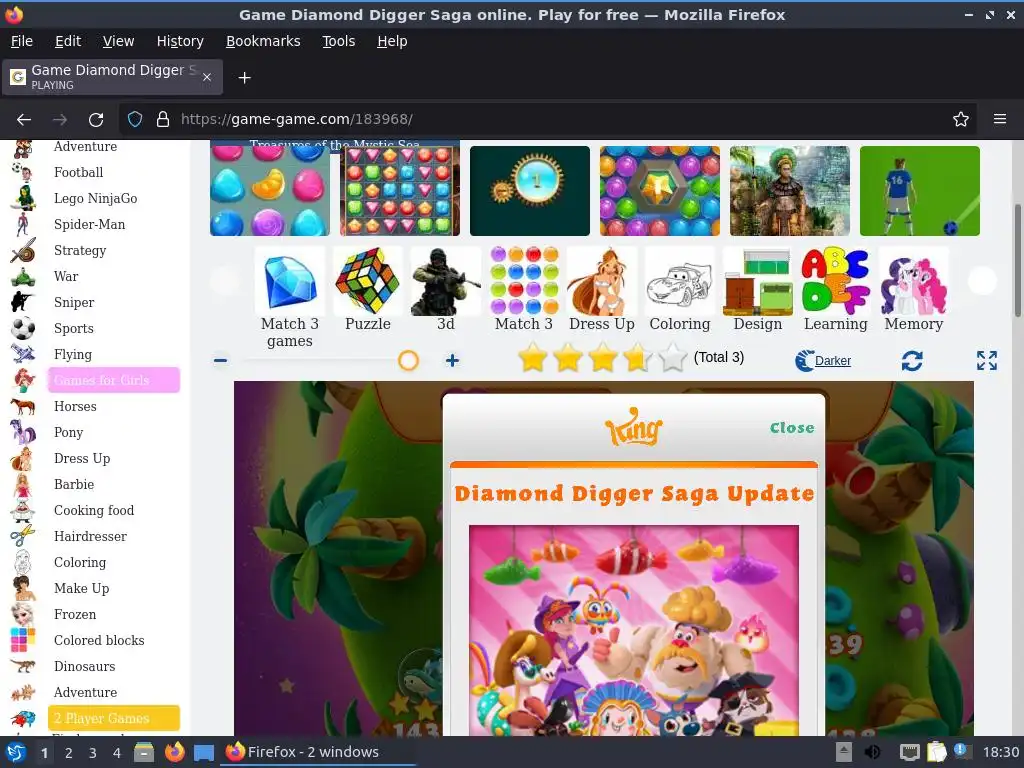Image resolution: width=1024 pixels, height=768 pixels.
Task: Open the taskbar start menu icon
Action: coord(16,752)
